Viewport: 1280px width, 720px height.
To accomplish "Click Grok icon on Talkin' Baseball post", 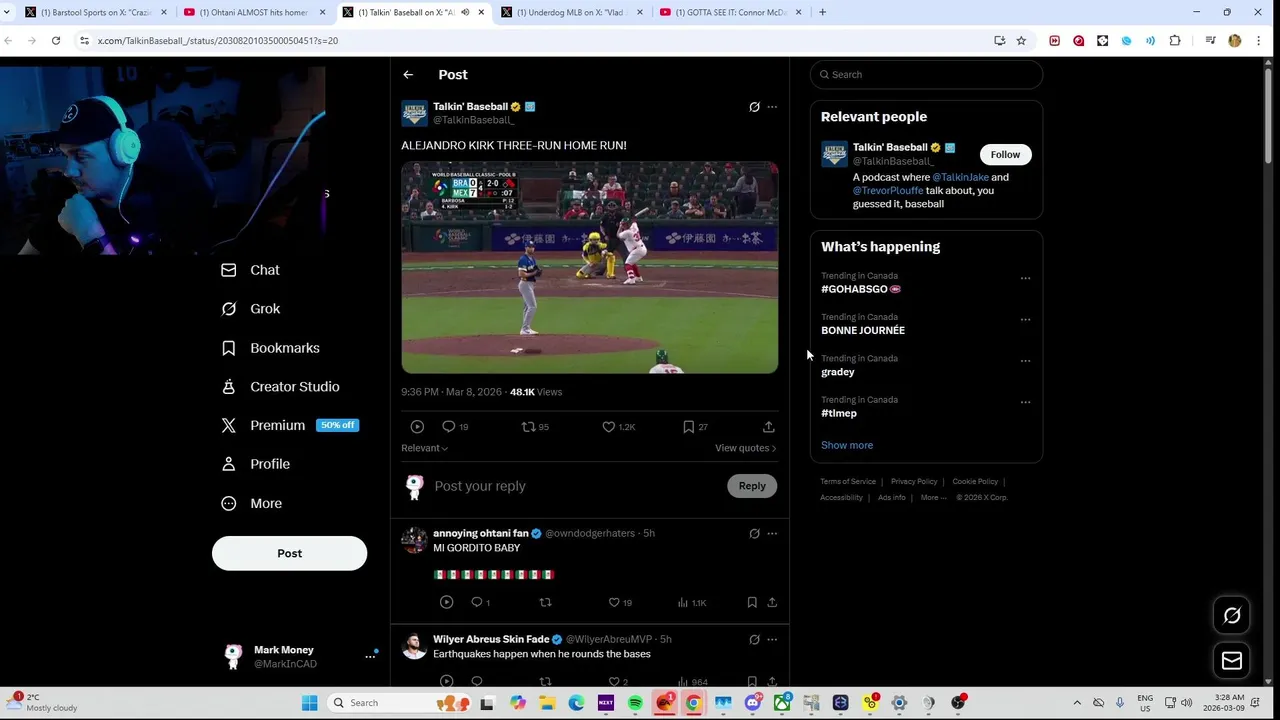I will coord(754,107).
